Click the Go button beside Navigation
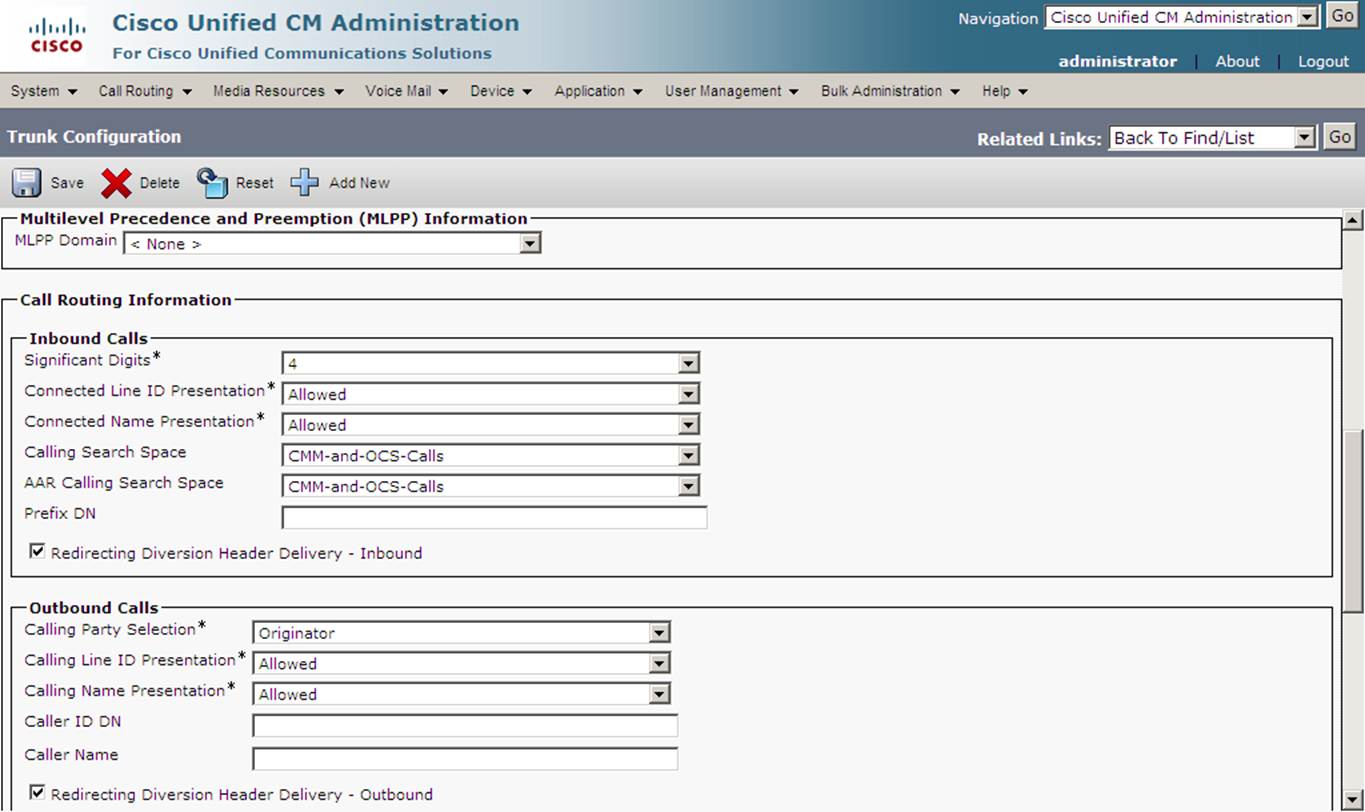 [1342, 17]
